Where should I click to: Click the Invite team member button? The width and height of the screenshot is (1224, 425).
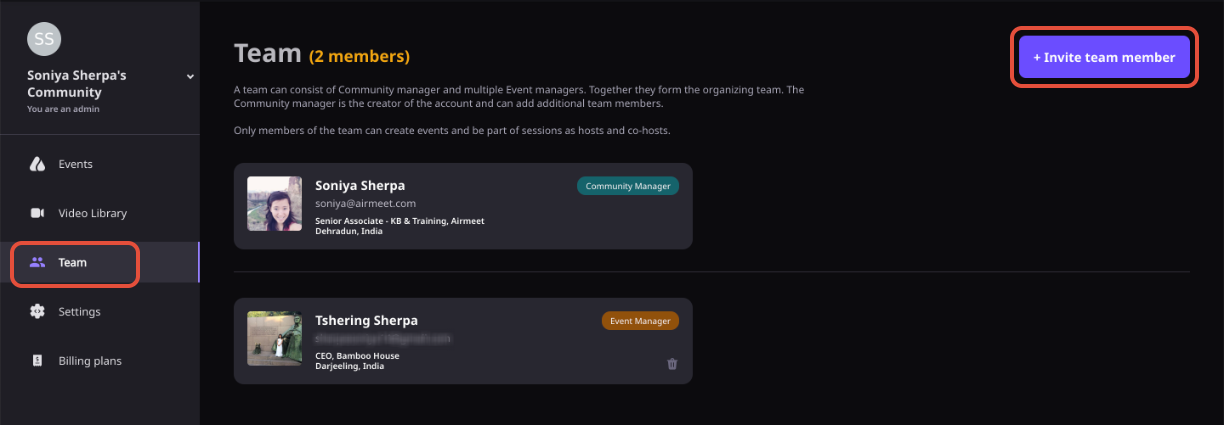[1104, 57]
